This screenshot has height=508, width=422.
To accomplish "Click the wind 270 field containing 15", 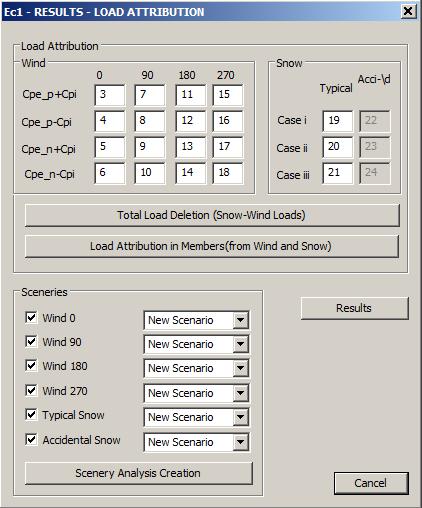I will pyautogui.click(x=228, y=95).
